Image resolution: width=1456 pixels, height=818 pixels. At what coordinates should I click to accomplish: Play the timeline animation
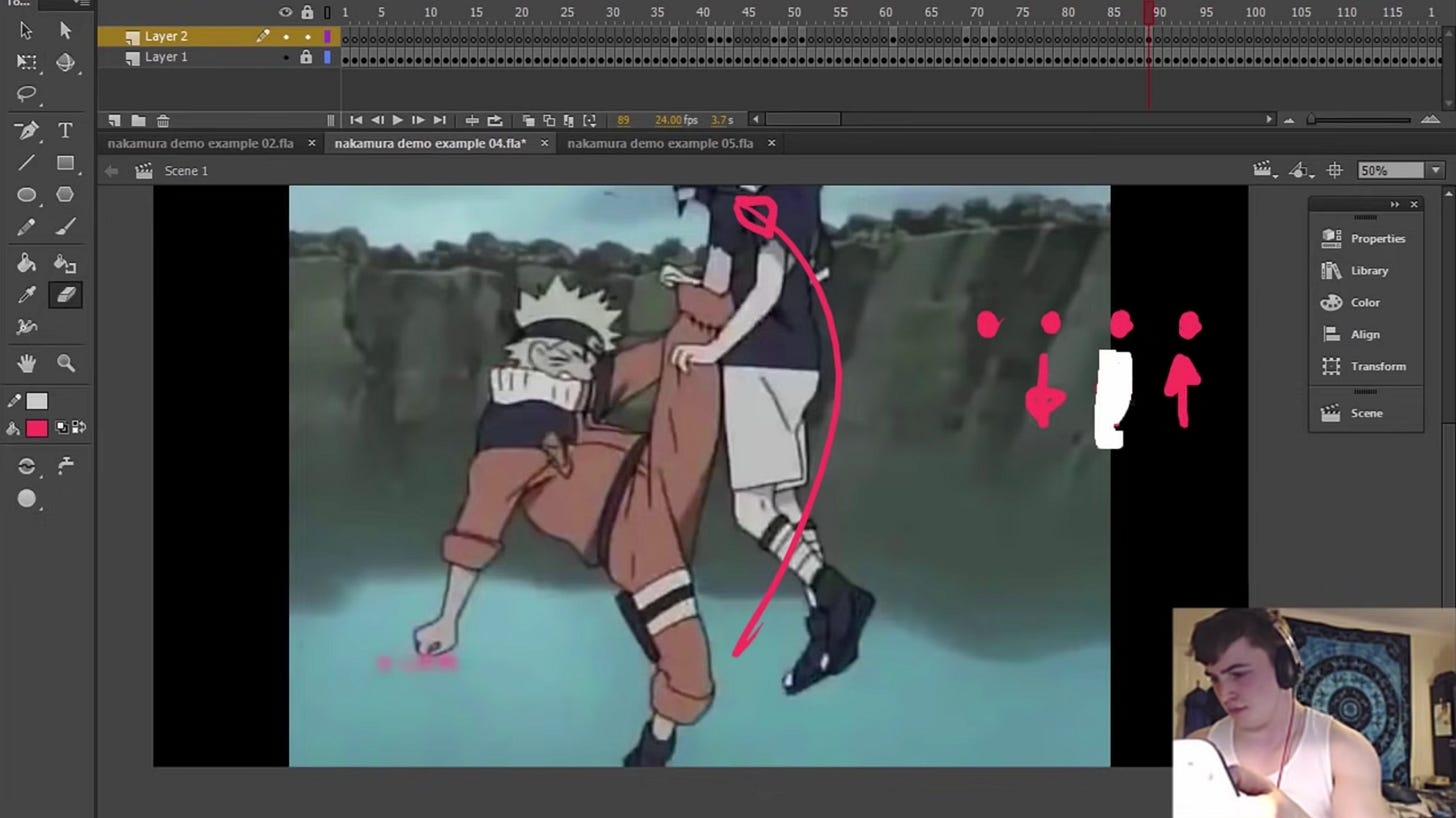pyautogui.click(x=397, y=120)
